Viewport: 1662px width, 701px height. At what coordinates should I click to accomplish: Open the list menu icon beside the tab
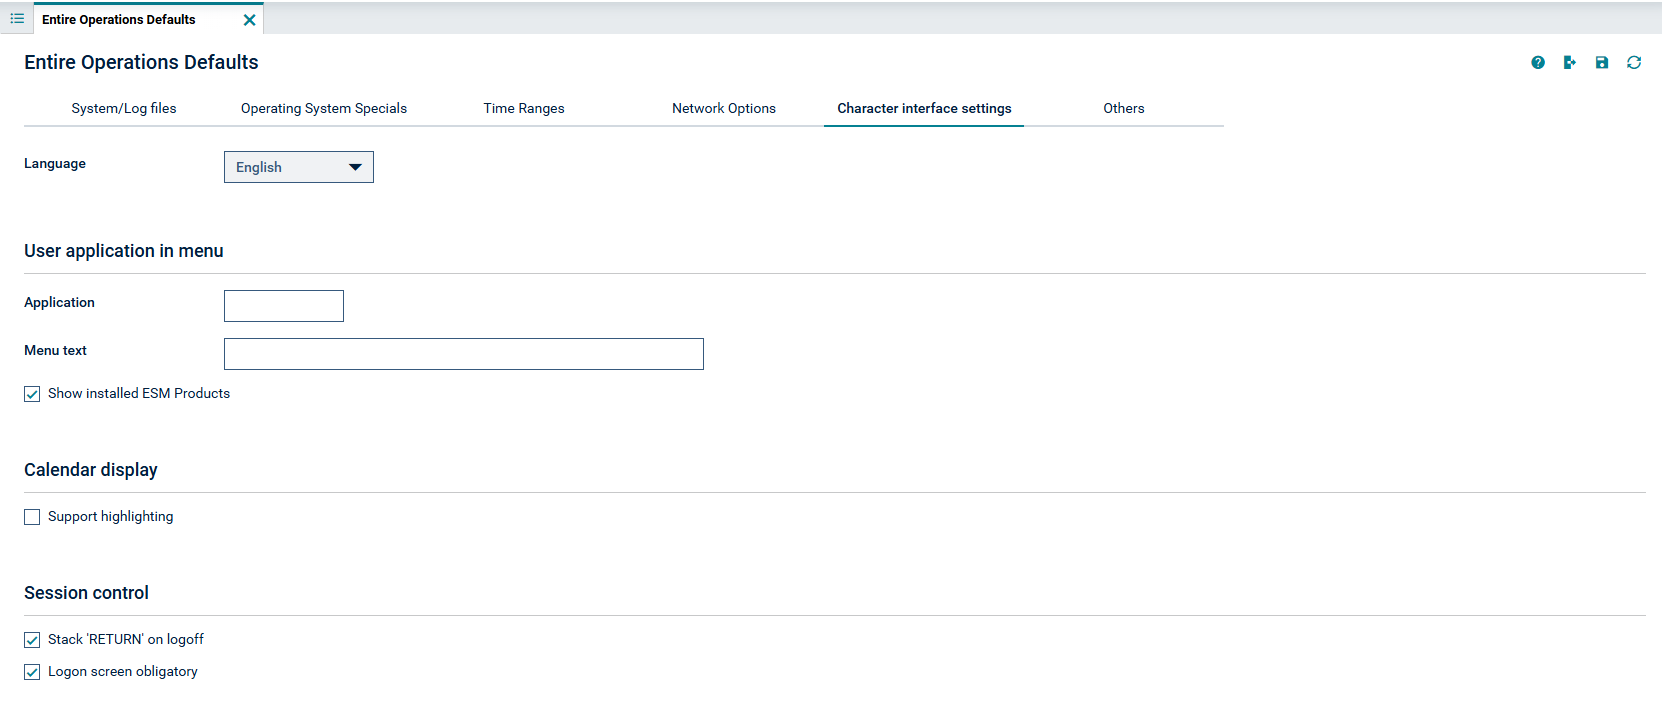(x=17, y=19)
